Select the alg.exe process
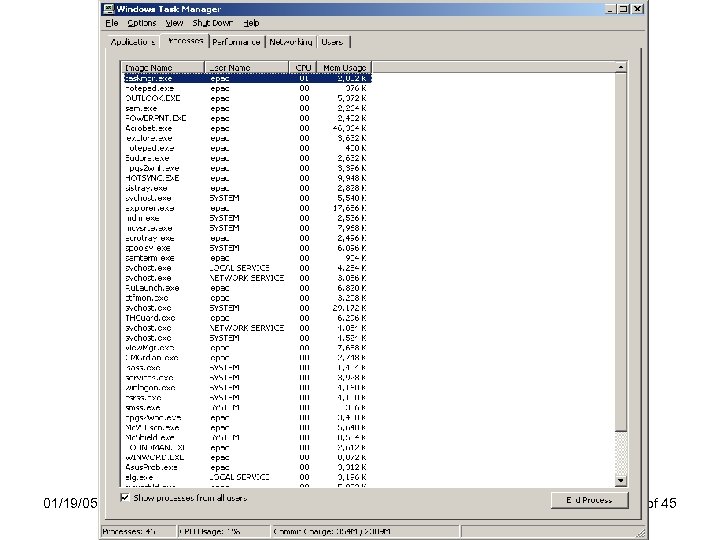The image size is (720, 540). tap(247, 478)
